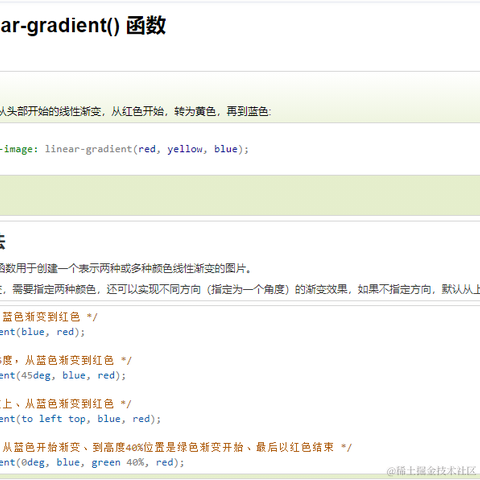Click the code "ent(45deg, blue, red);"

[63, 376]
